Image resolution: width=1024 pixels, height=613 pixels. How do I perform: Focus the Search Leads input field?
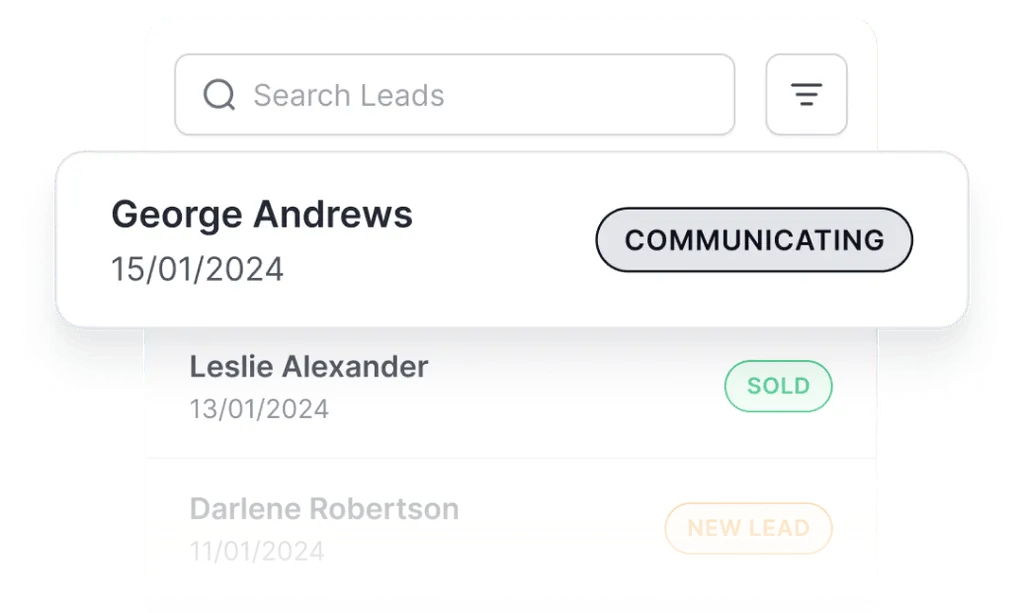click(455, 95)
